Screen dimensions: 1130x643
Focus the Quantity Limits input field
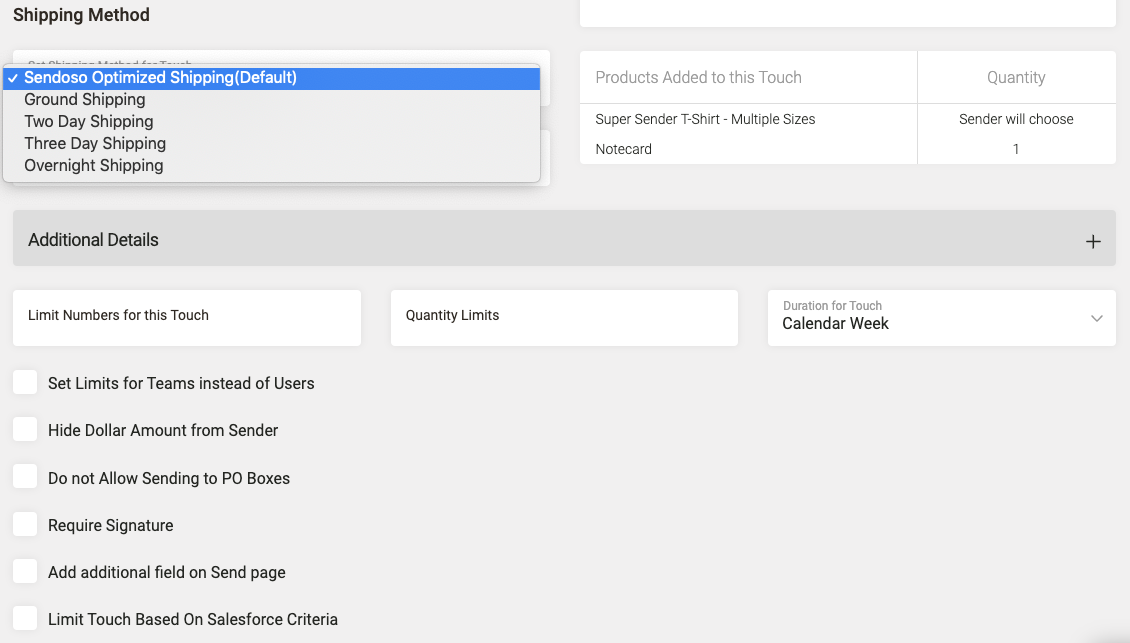(564, 317)
